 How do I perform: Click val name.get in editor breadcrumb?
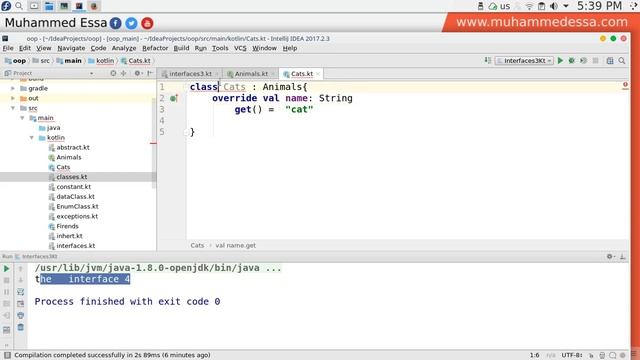coord(236,245)
